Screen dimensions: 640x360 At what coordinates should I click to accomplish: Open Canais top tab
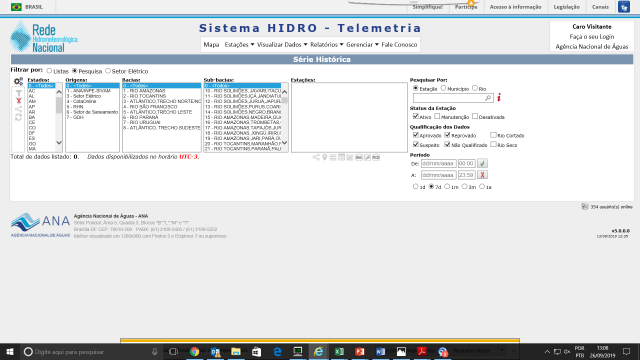(600, 7)
